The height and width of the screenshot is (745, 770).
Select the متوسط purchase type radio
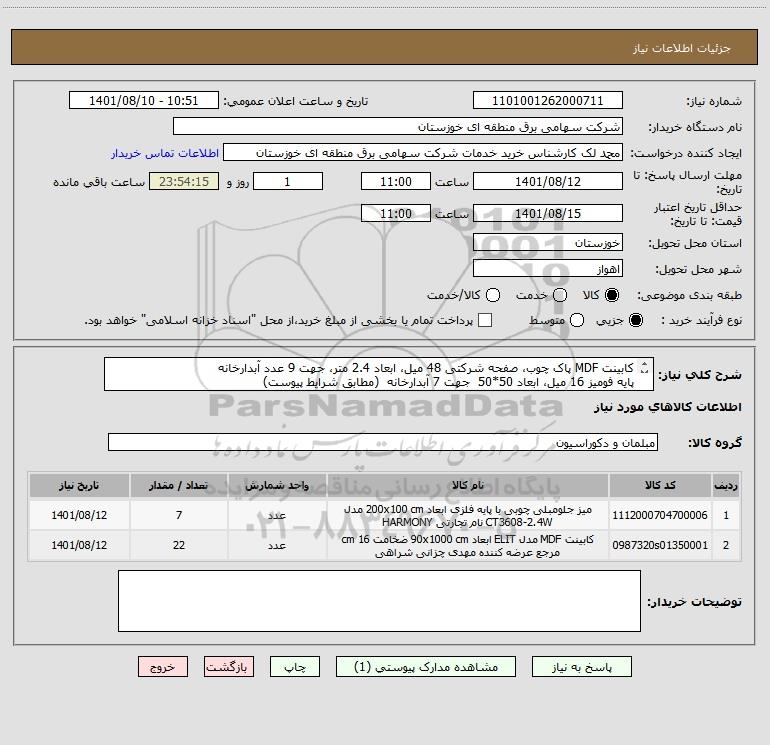coord(577,320)
